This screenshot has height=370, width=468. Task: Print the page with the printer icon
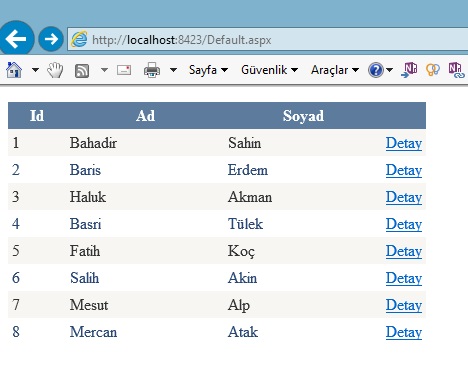tap(152, 70)
